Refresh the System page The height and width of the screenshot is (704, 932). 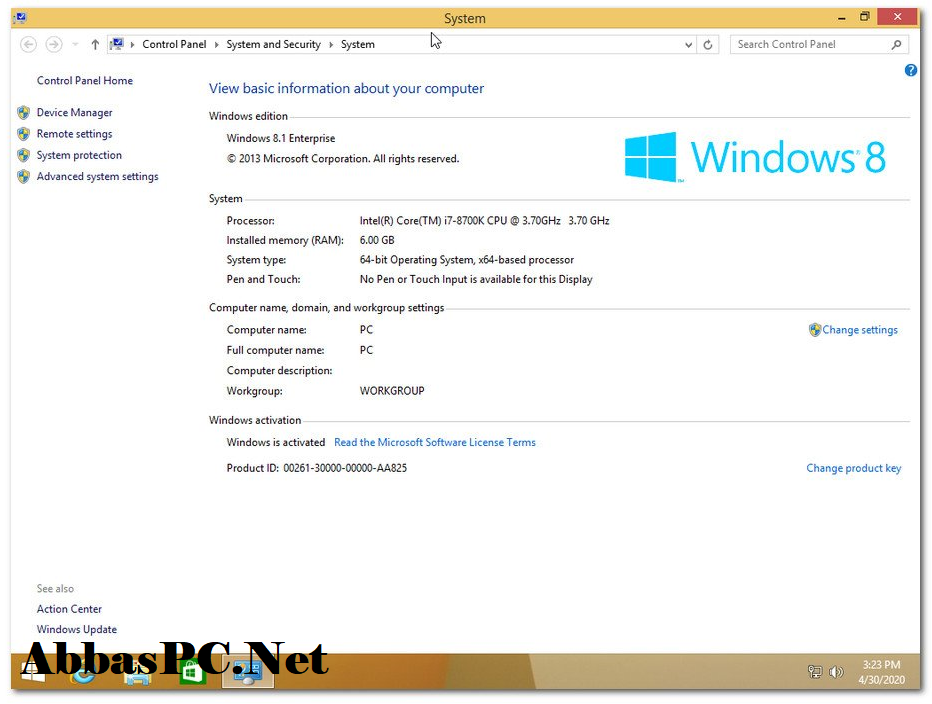coord(708,45)
